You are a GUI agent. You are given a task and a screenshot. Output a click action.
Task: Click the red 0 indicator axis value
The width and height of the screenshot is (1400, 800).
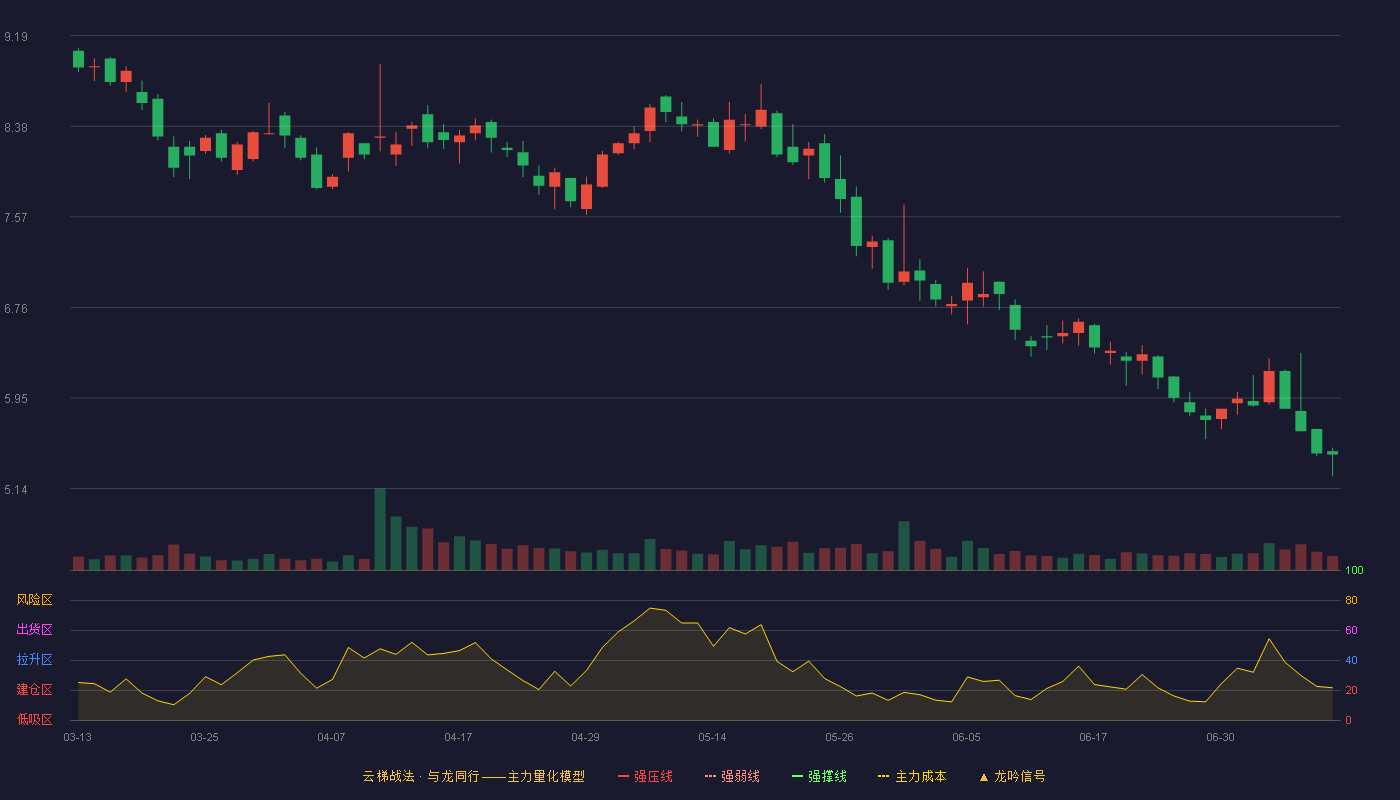(1349, 720)
